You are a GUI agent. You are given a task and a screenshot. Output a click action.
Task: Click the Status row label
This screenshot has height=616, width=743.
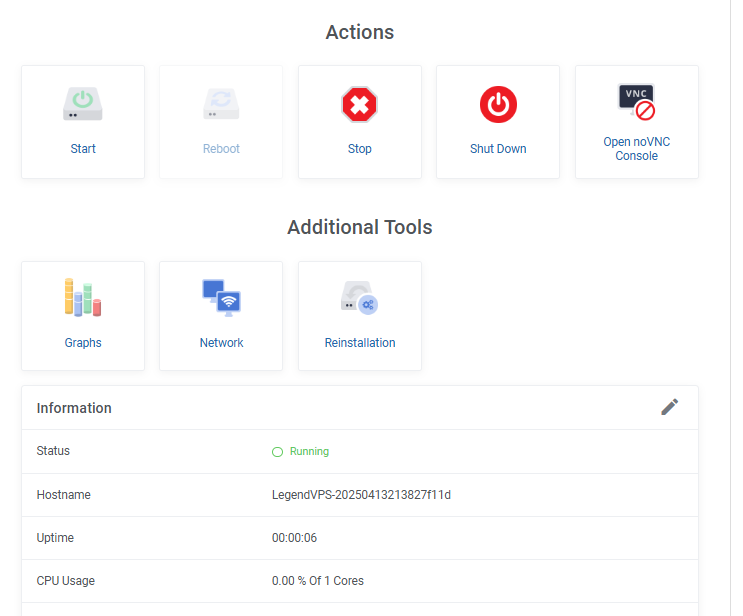[53, 451]
